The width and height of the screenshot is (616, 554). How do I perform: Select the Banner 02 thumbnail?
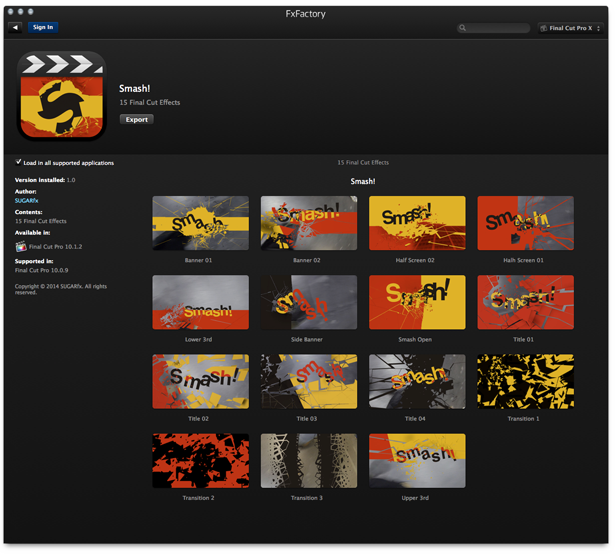point(309,223)
